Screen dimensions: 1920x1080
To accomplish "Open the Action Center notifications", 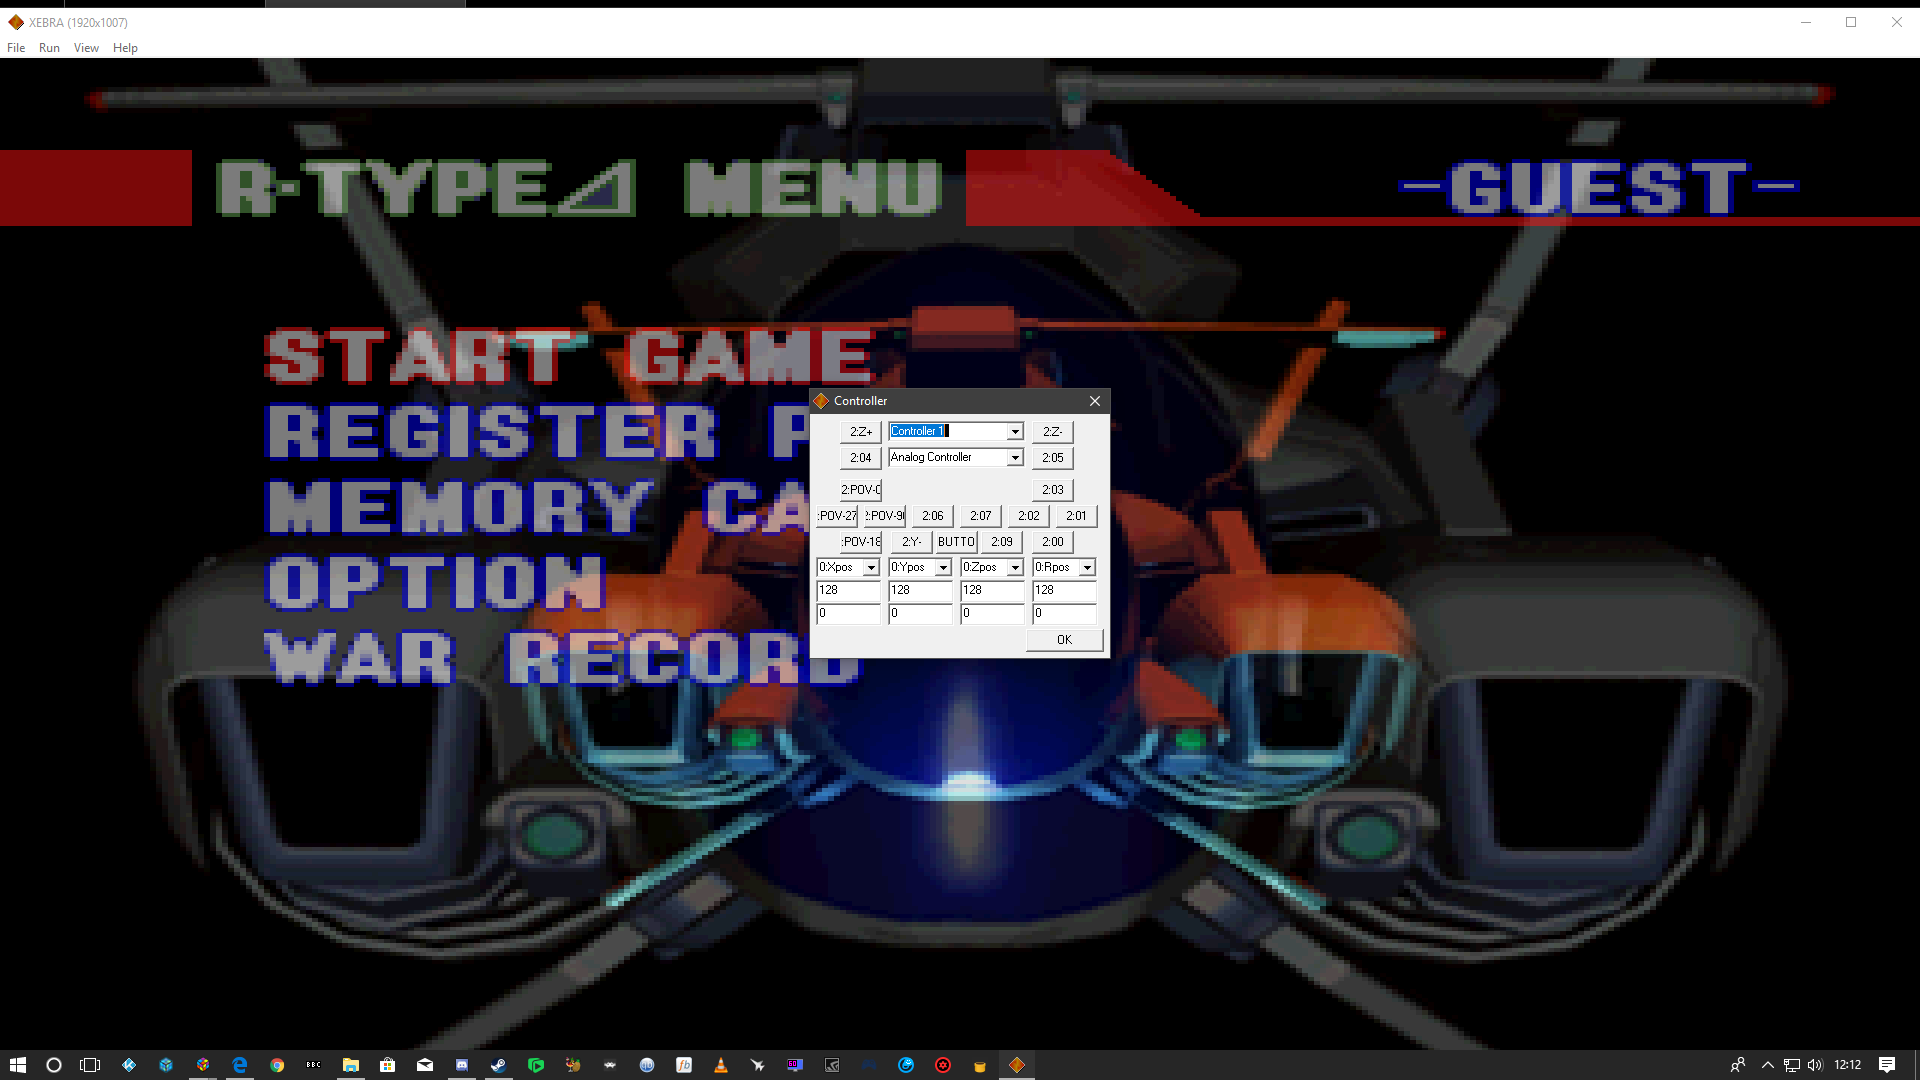I will 1887,1065.
